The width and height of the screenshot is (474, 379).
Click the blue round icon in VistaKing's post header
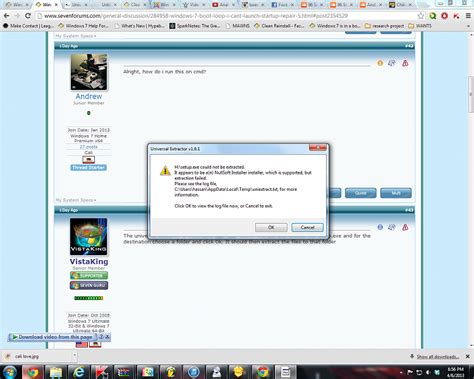[x=380, y=227]
